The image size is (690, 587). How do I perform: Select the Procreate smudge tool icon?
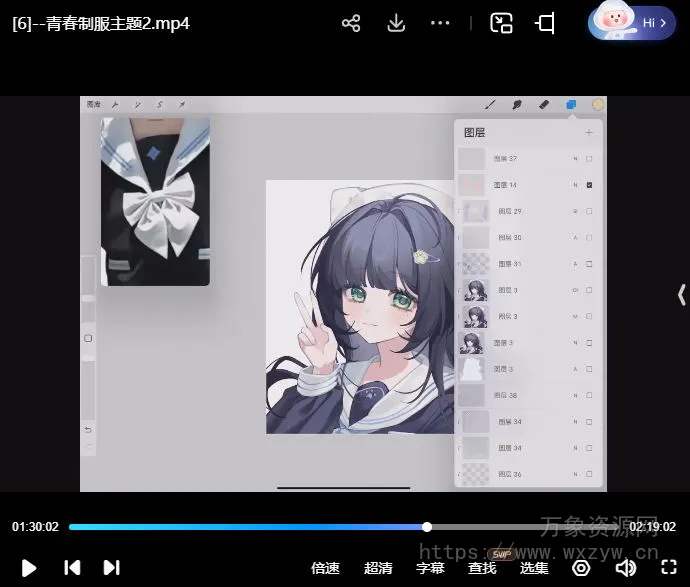517,104
